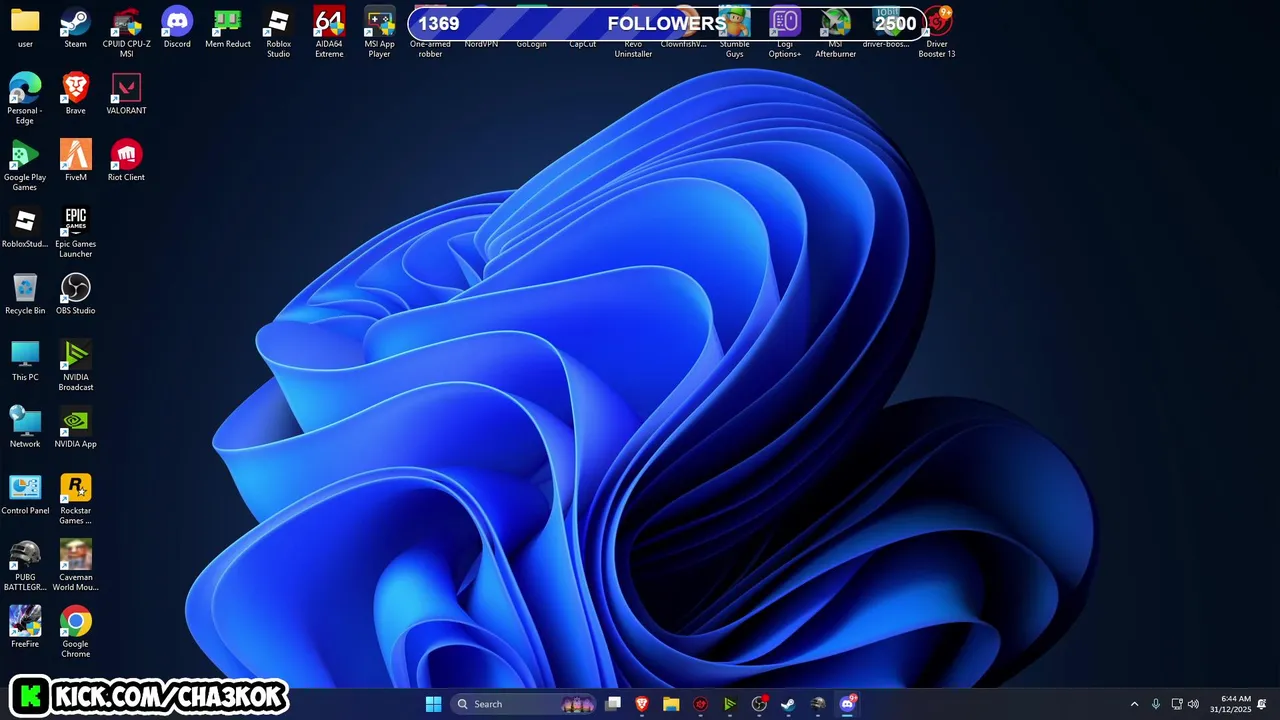
Task: Open Driver Booster 13 shortcut
Action: coord(937,21)
